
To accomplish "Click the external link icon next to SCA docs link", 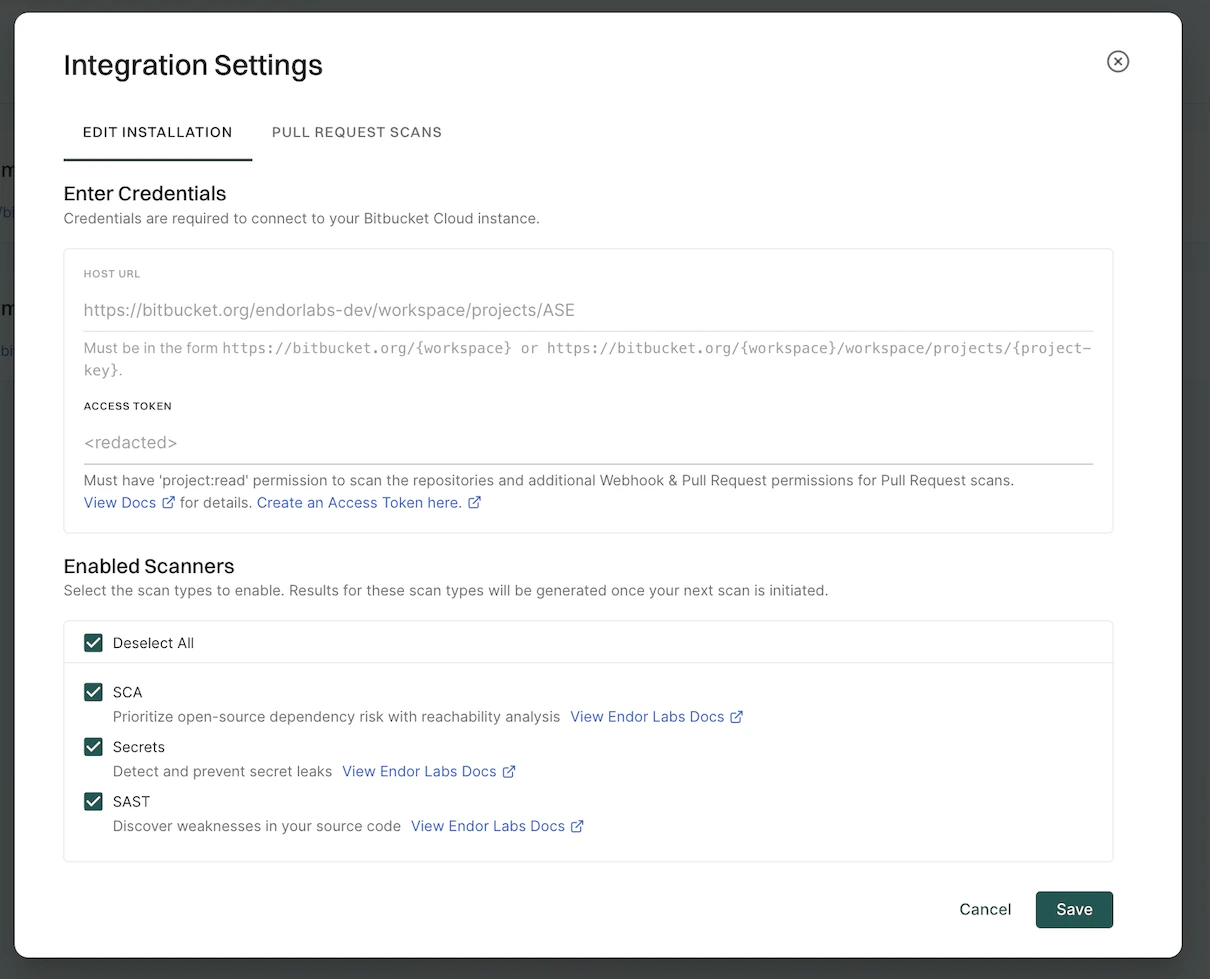I will (x=737, y=716).
